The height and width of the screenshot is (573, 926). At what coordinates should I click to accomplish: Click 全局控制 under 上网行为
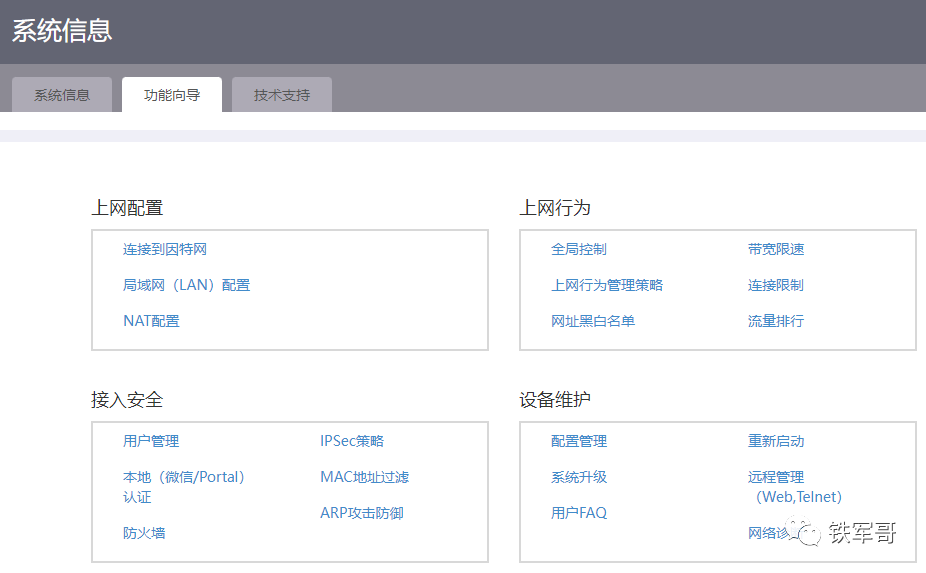click(x=579, y=249)
